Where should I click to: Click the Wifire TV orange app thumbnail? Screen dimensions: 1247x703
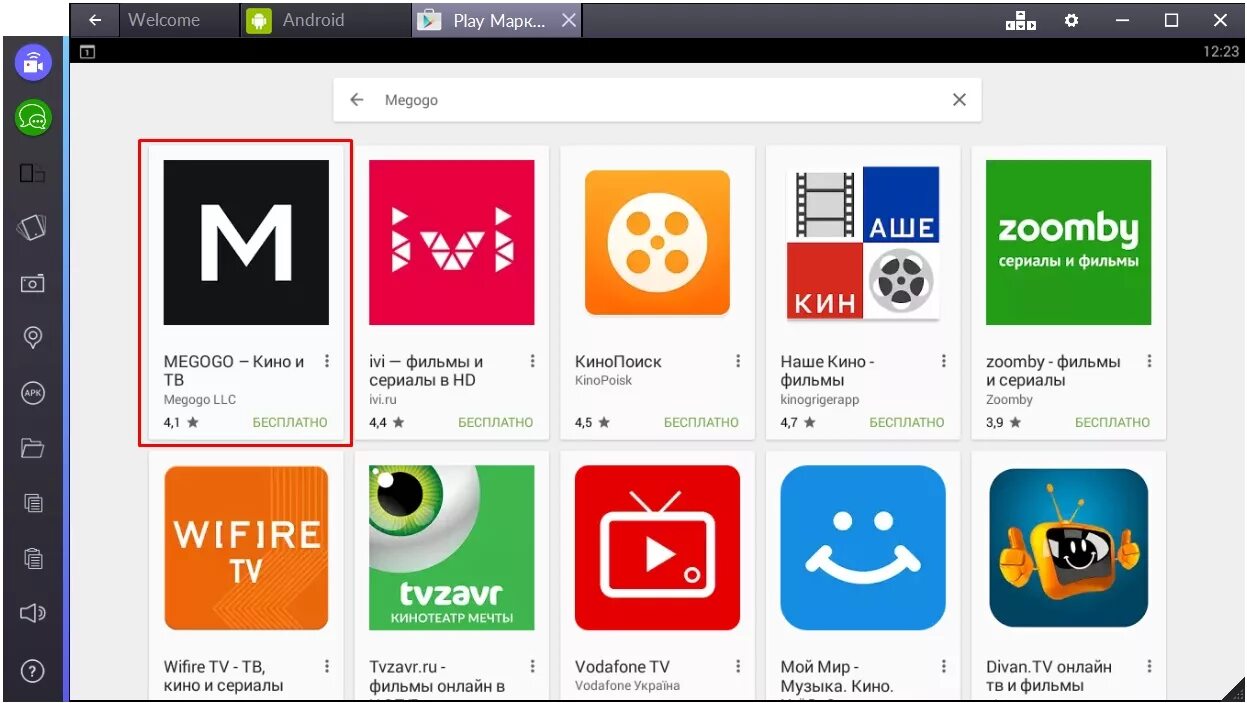(246, 548)
